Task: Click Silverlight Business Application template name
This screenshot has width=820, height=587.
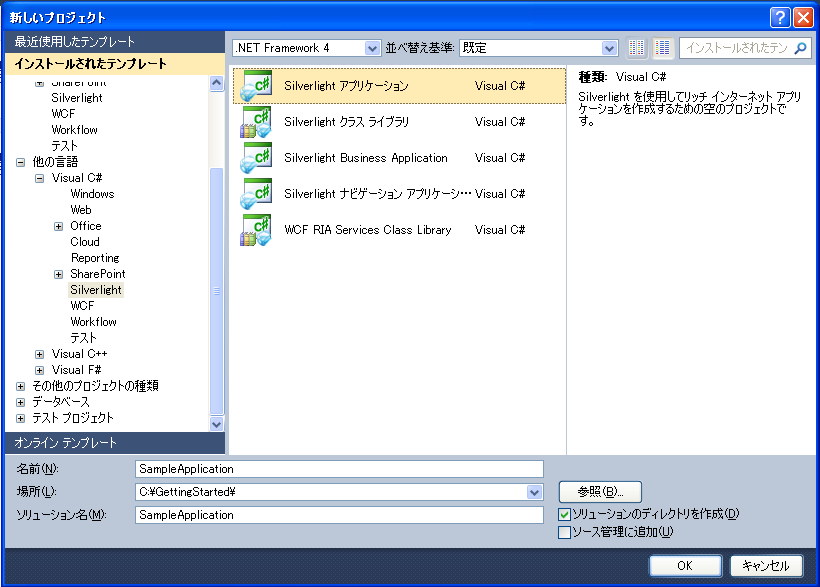Action: (x=366, y=158)
